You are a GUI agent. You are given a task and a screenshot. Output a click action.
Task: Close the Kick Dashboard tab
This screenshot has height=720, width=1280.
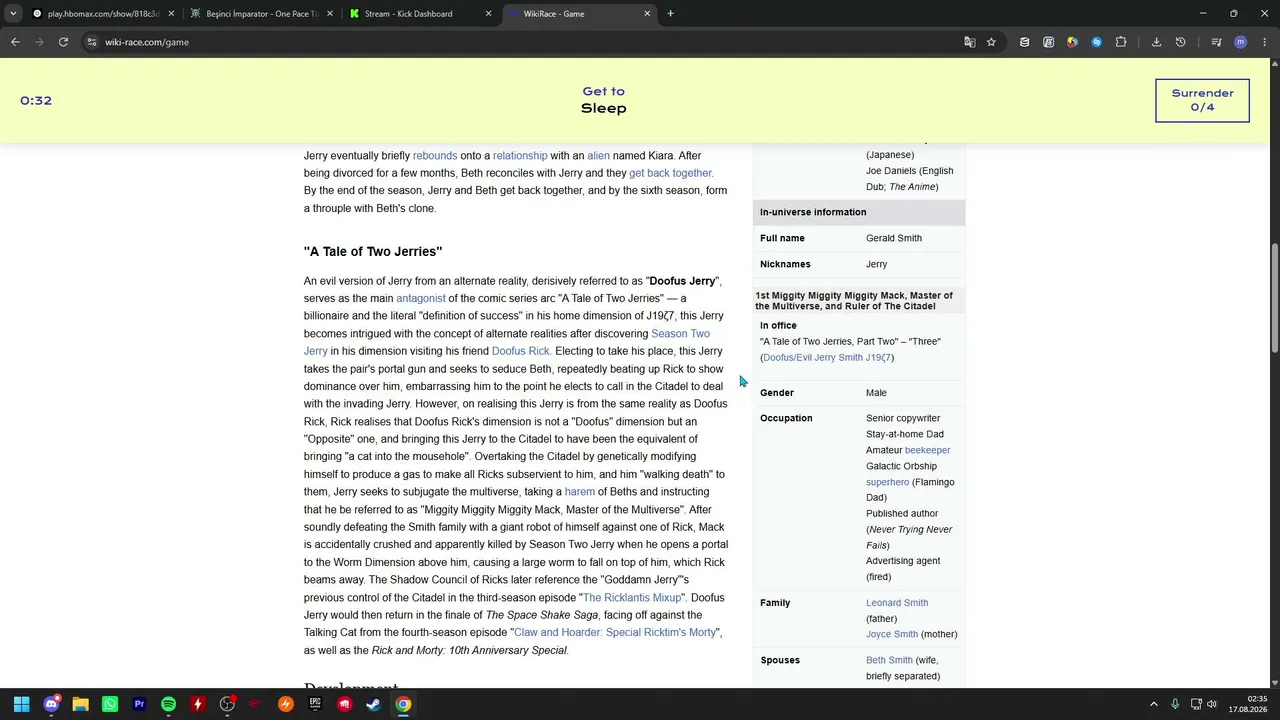tap(488, 14)
